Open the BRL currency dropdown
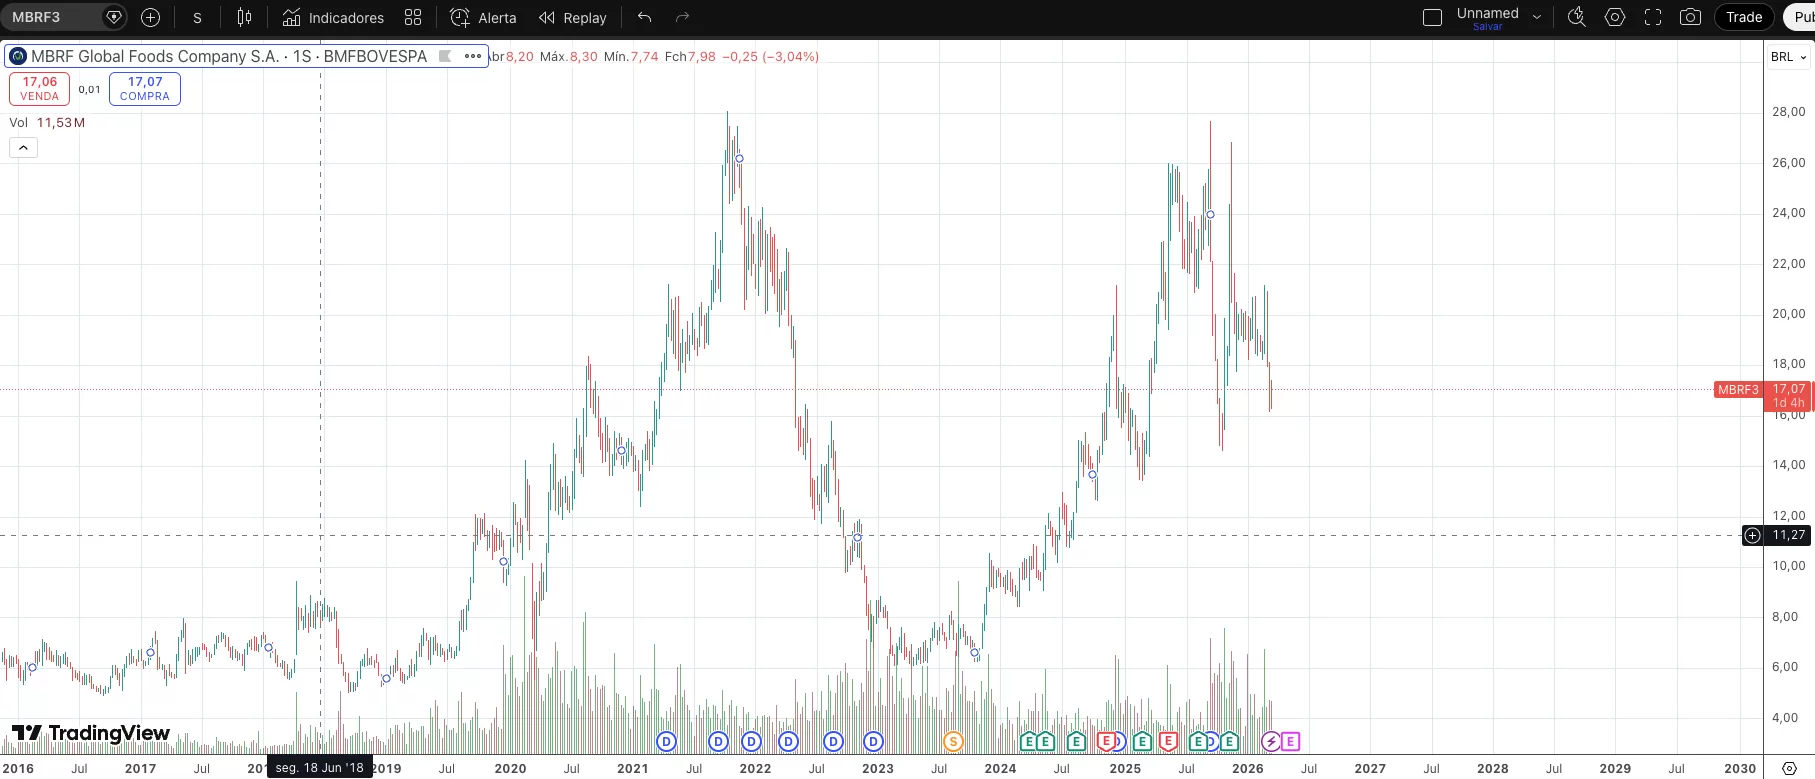This screenshot has width=1815, height=779. (x=1788, y=57)
